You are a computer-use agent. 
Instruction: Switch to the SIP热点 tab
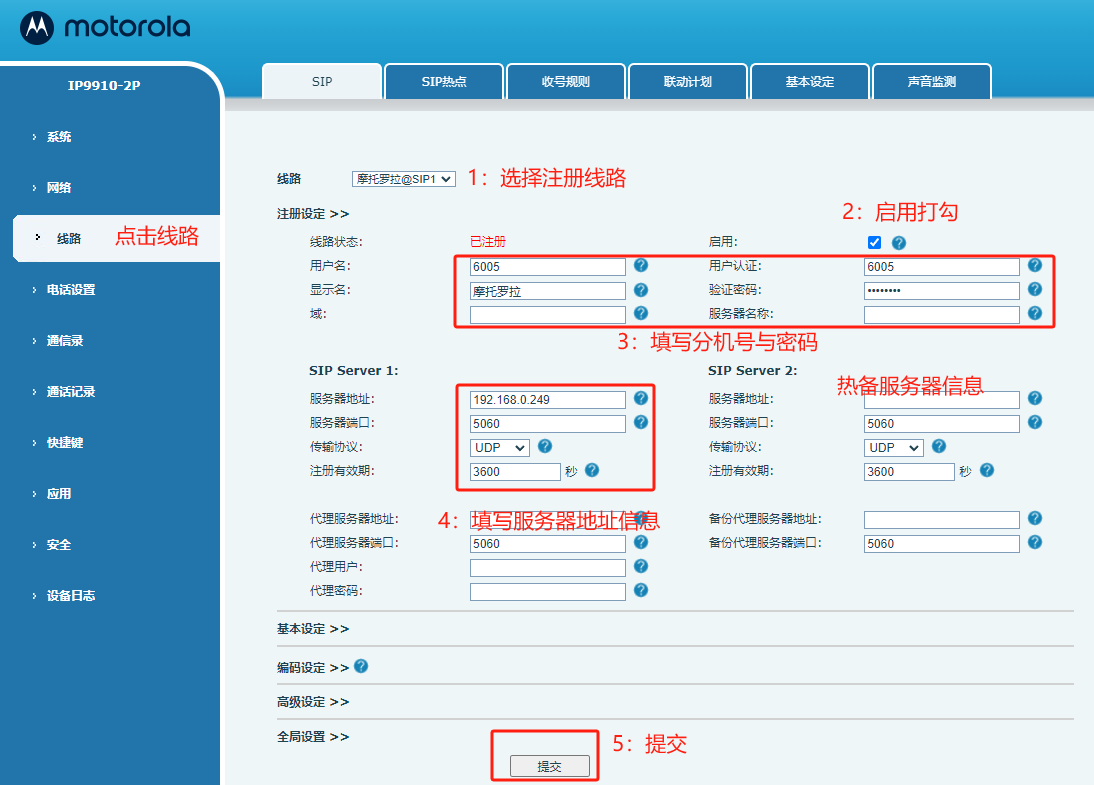[x=444, y=82]
